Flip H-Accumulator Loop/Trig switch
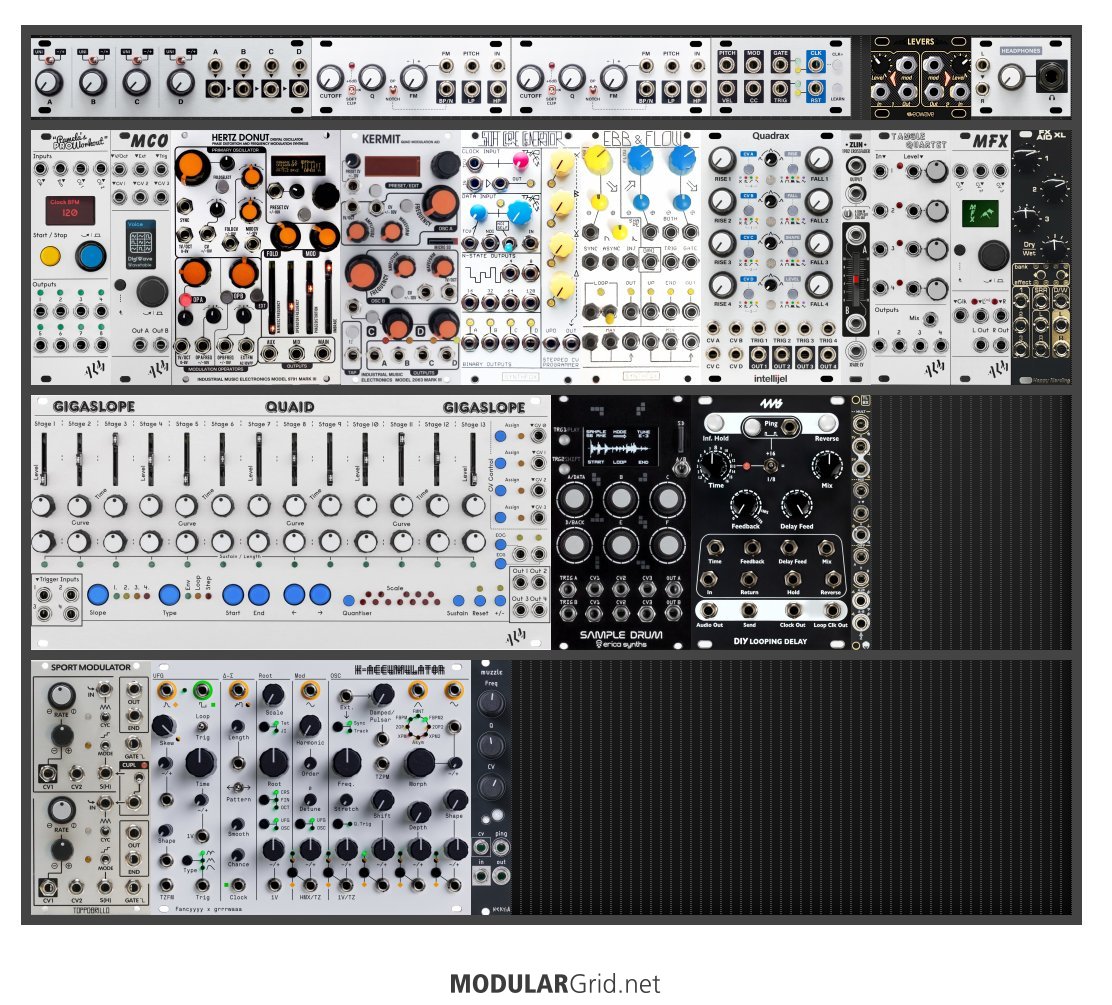This screenshot has width=1112, height=1005. (x=202, y=727)
